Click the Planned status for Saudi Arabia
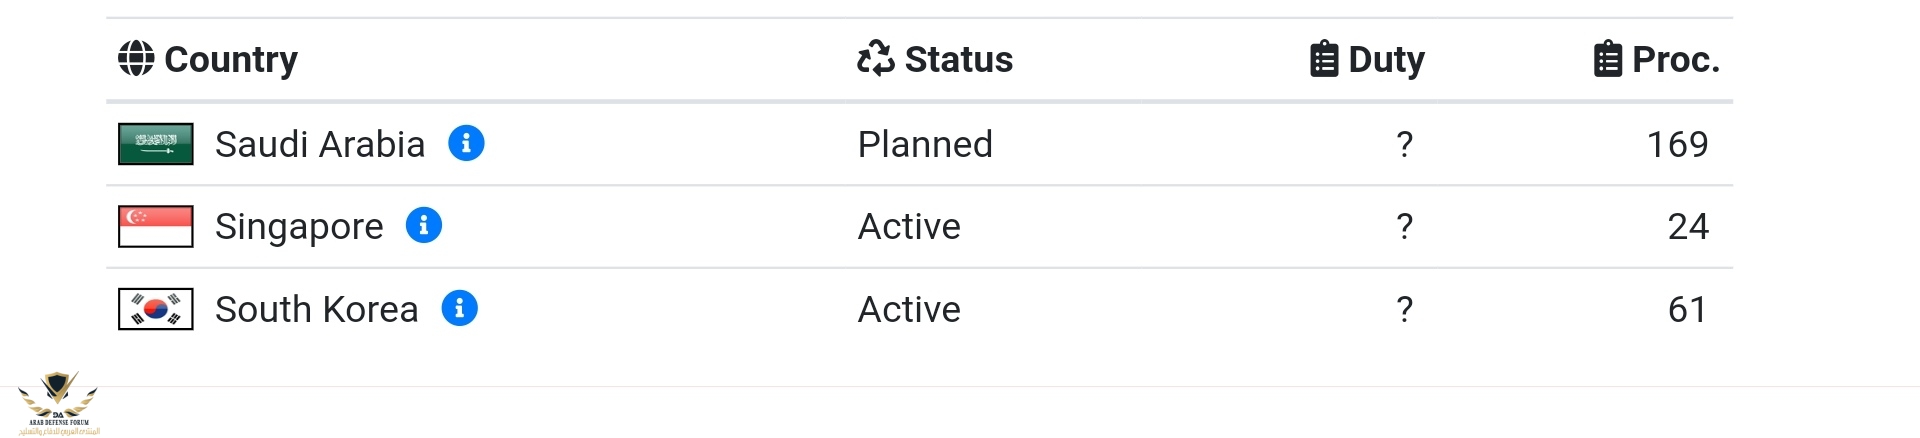 925,144
